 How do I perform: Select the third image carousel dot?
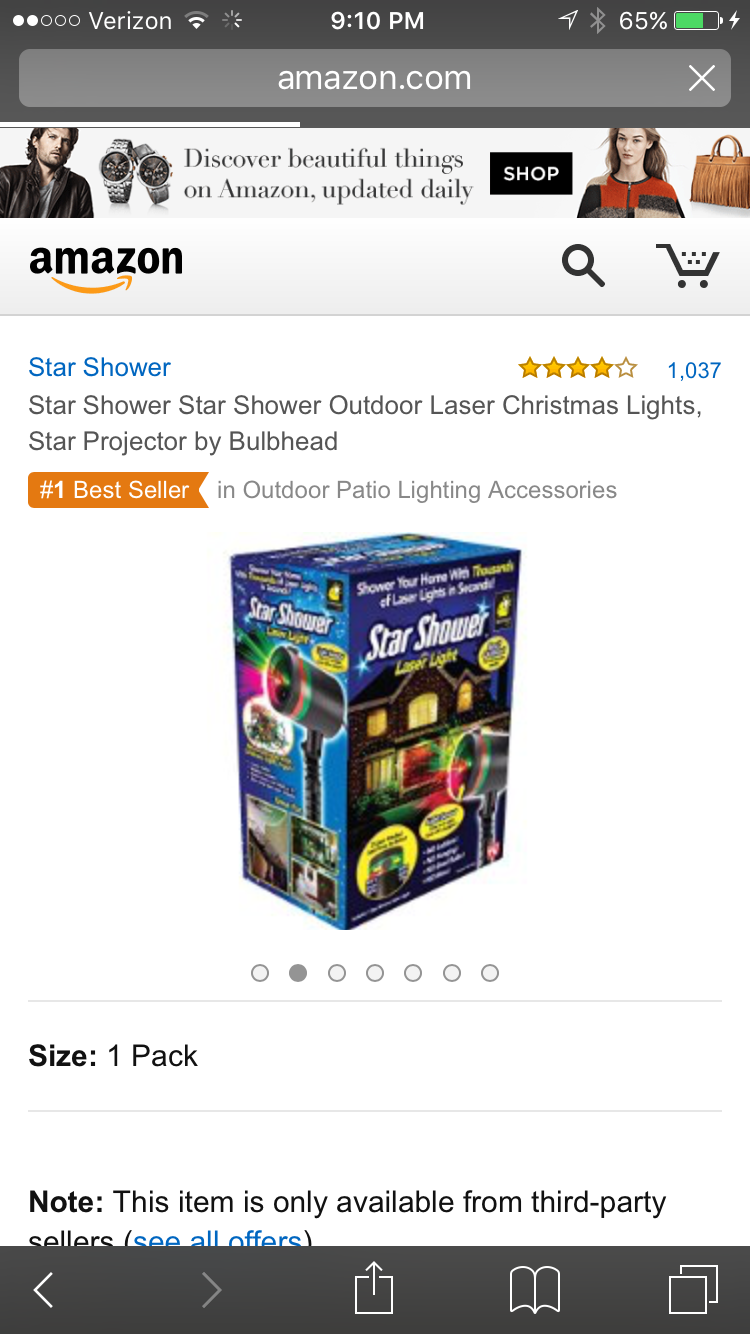[337, 973]
